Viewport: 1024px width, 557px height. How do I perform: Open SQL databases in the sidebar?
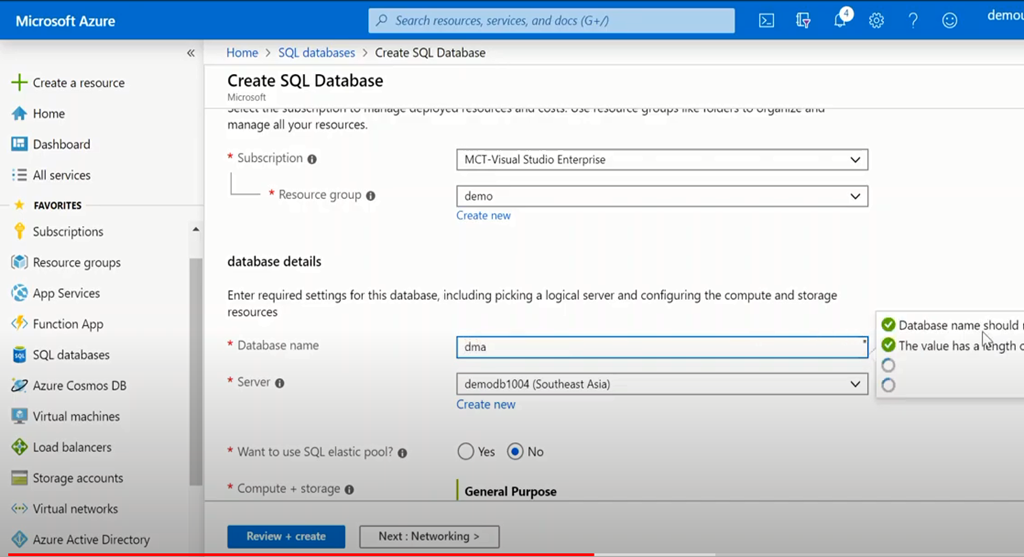[x=70, y=355]
